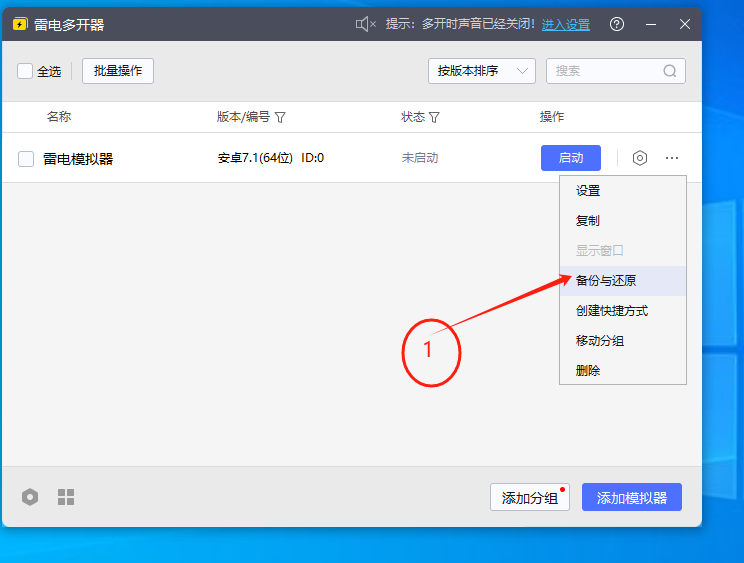Select 设置 from the context menu

coord(623,191)
